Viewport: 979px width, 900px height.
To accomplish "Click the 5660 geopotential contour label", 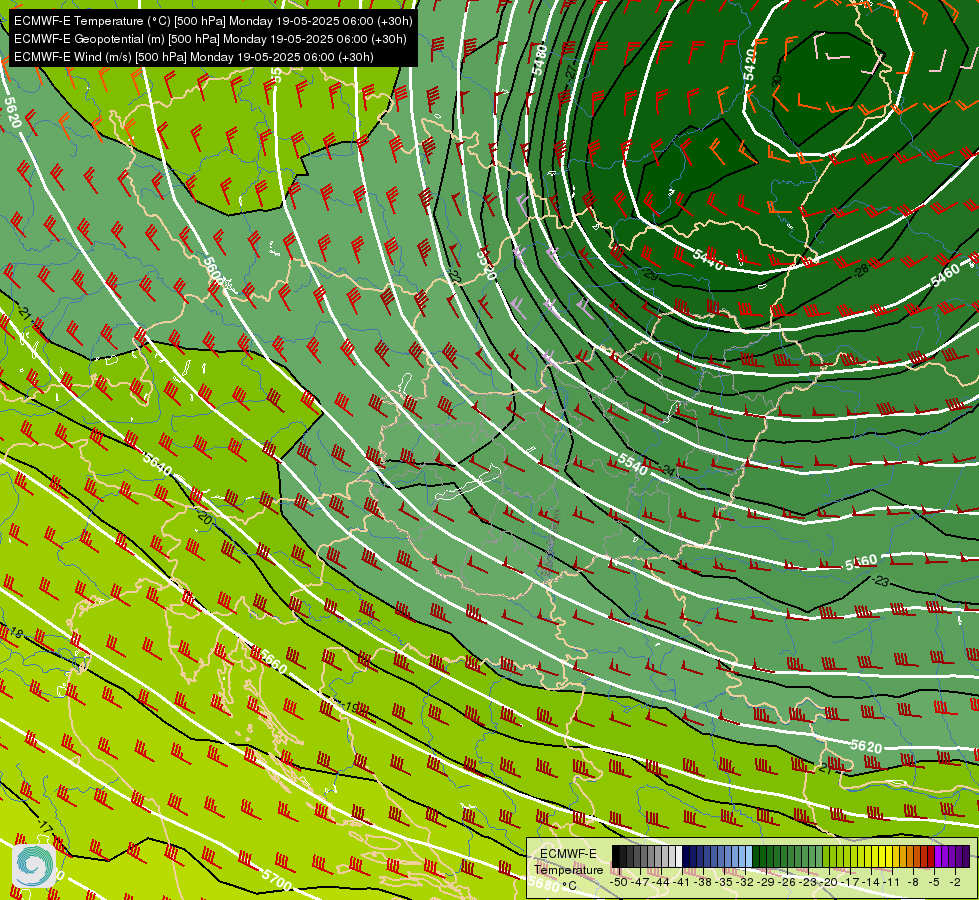I will pyautogui.click(x=272, y=661).
